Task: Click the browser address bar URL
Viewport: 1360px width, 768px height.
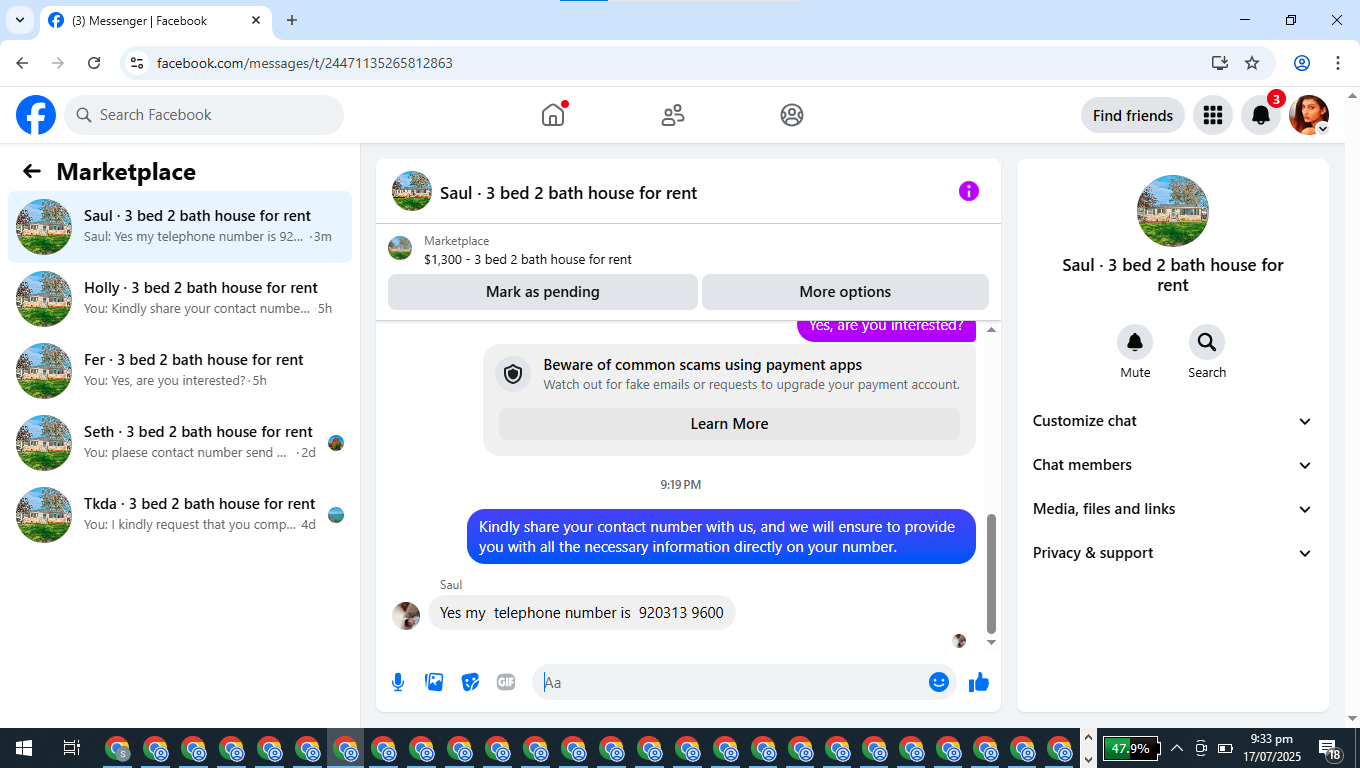Action: tap(305, 63)
